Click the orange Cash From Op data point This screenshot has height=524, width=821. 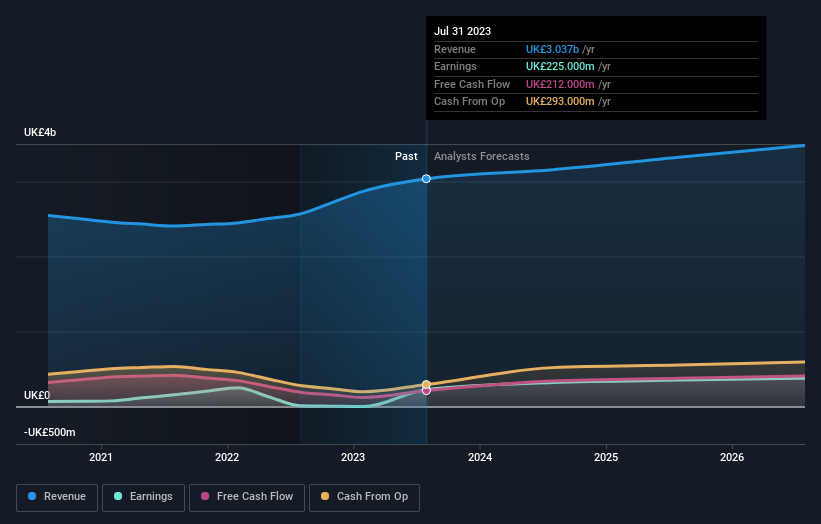426,384
